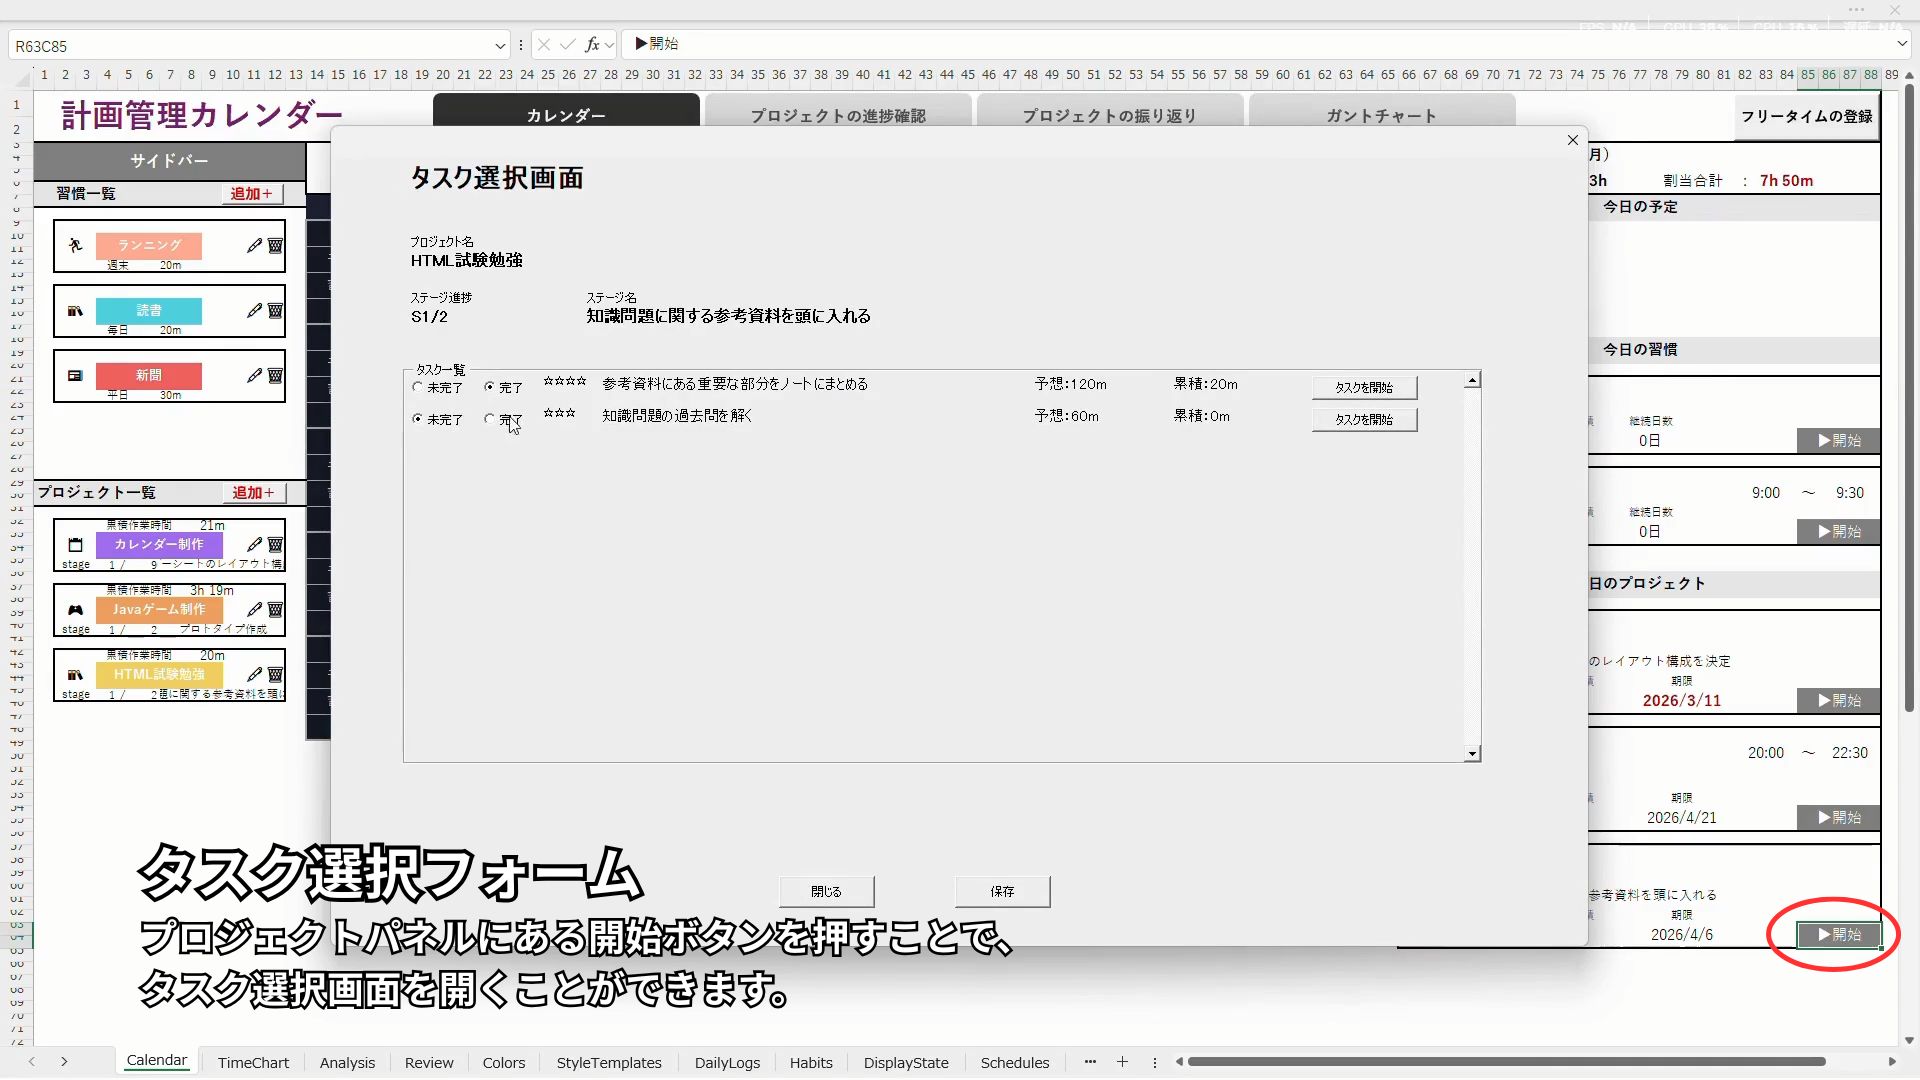Click the pencil edit icon for ランニング habit
The image size is (1920, 1080).
click(254, 245)
